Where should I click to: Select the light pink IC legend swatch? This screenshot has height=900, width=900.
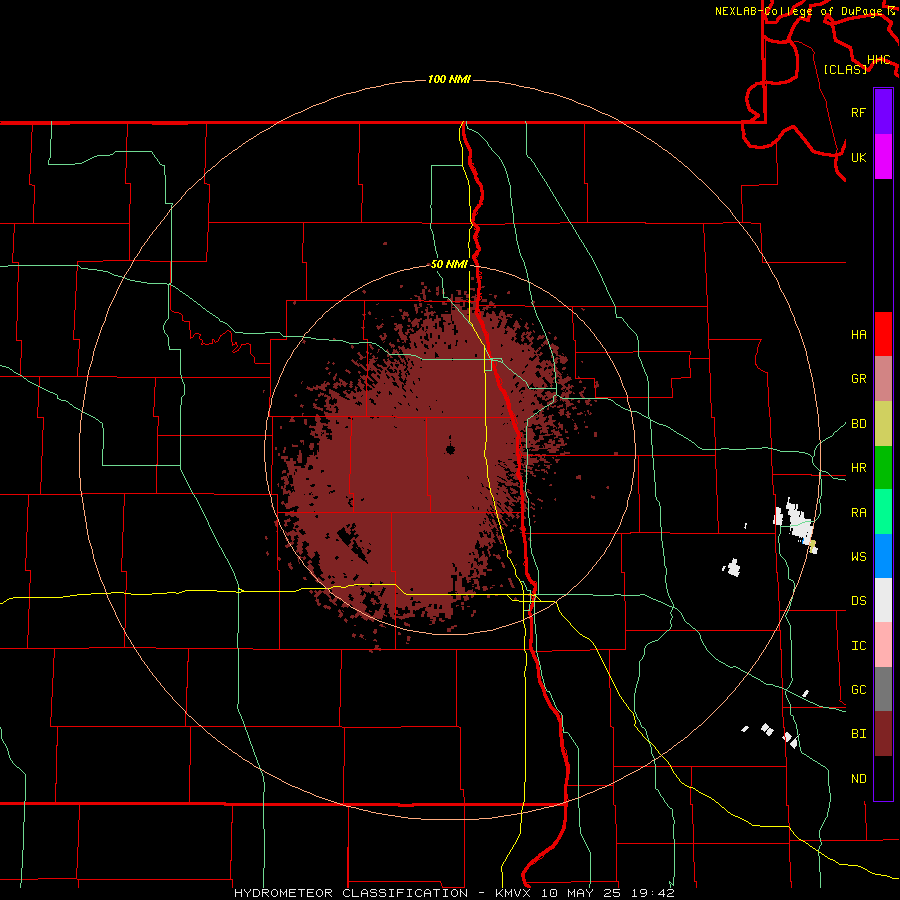[883, 645]
